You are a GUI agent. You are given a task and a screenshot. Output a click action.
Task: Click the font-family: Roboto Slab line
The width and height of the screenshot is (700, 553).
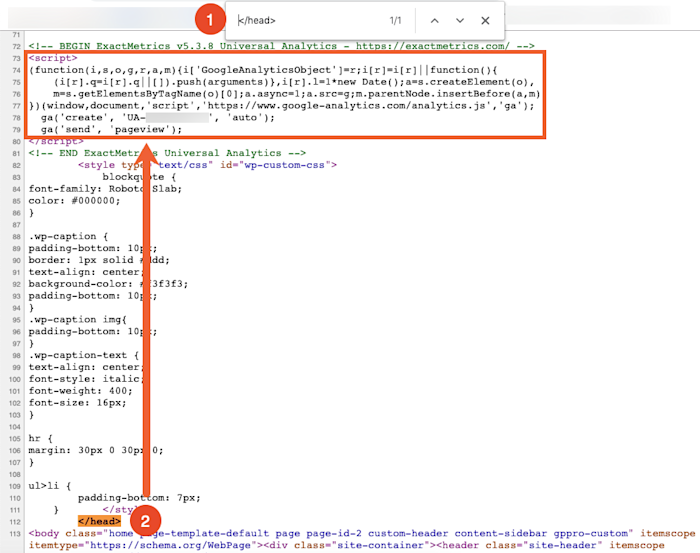[105, 189]
